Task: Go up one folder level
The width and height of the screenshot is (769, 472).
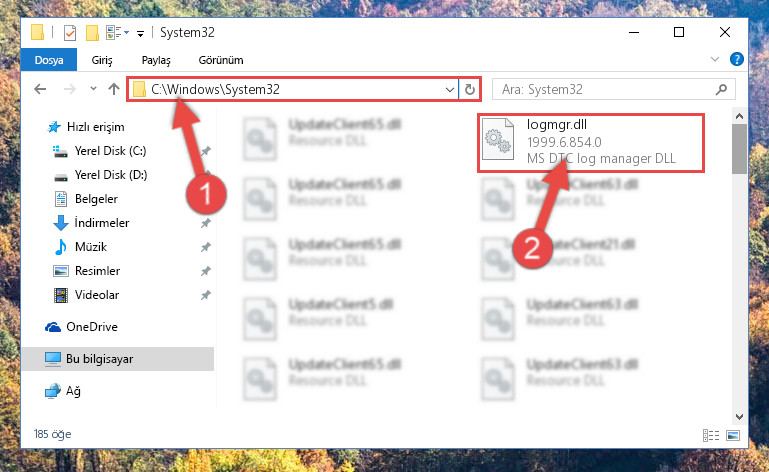Action: 114,89
